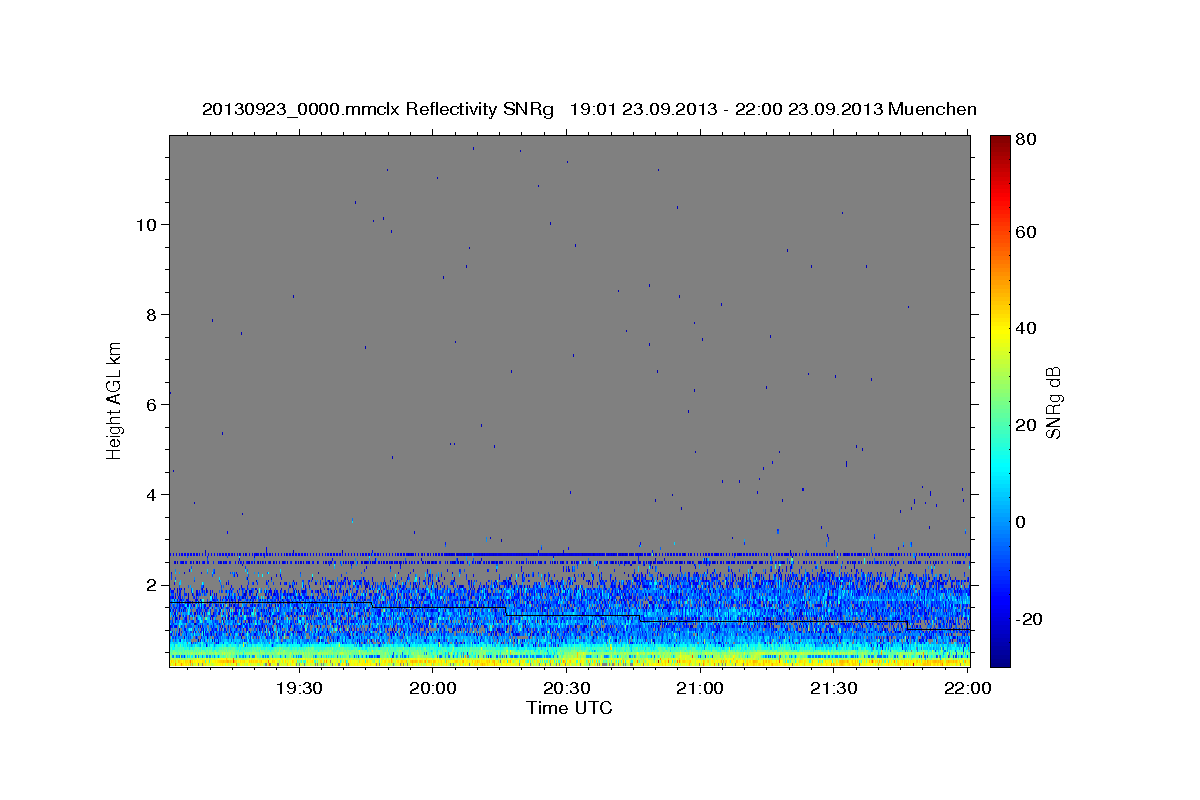Click the green middle of the colorbar

point(1000,400)
